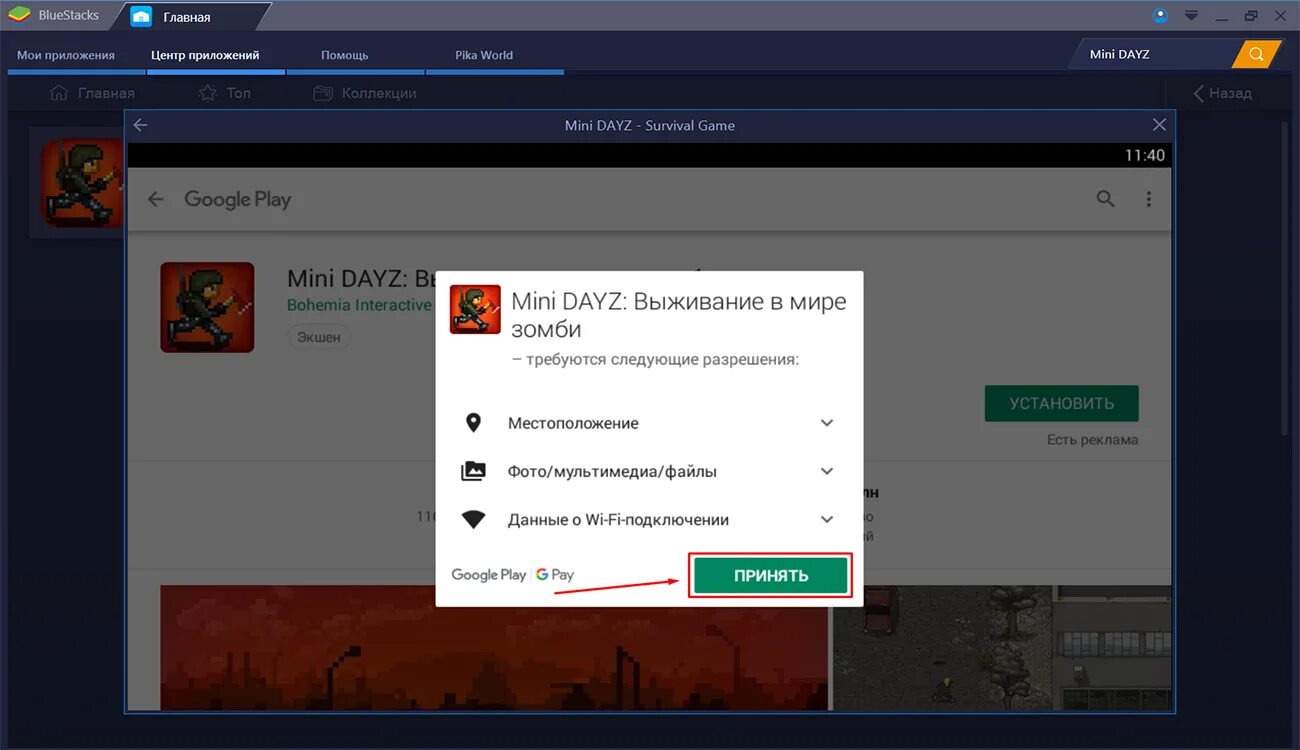The height and width of the screenshot is (750, 1300).
Task: Expand the Местоположение permission chevron
Action: pos(827,423)
